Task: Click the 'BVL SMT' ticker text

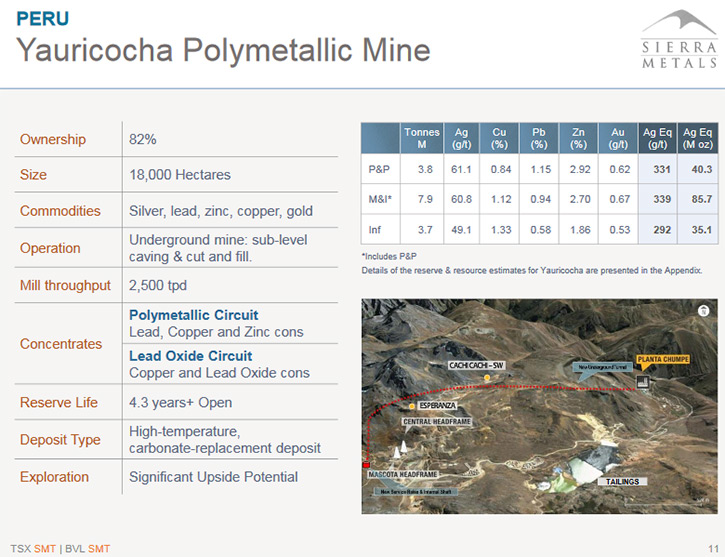Action: [x=87, y=549]
